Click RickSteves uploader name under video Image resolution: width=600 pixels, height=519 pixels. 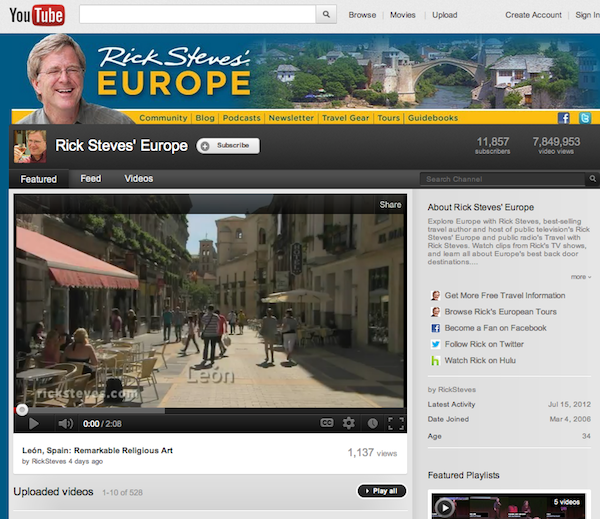tap(49, 462)
